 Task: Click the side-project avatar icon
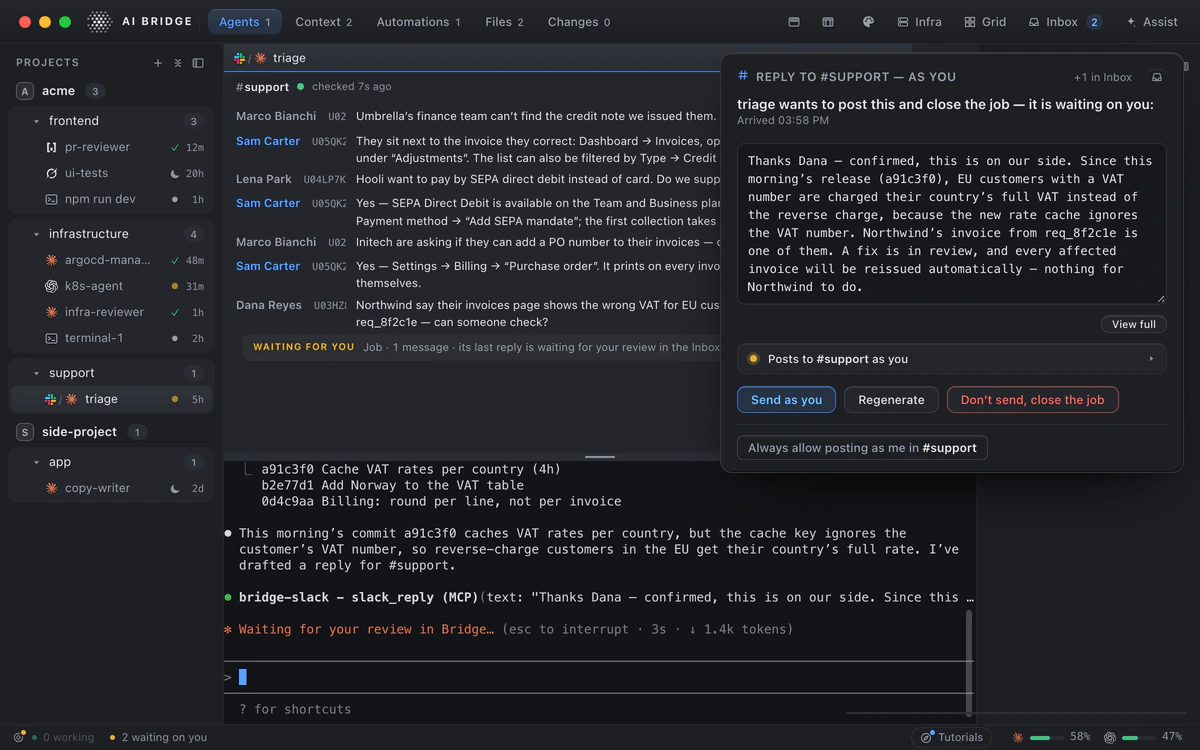(x=25, y=432)
